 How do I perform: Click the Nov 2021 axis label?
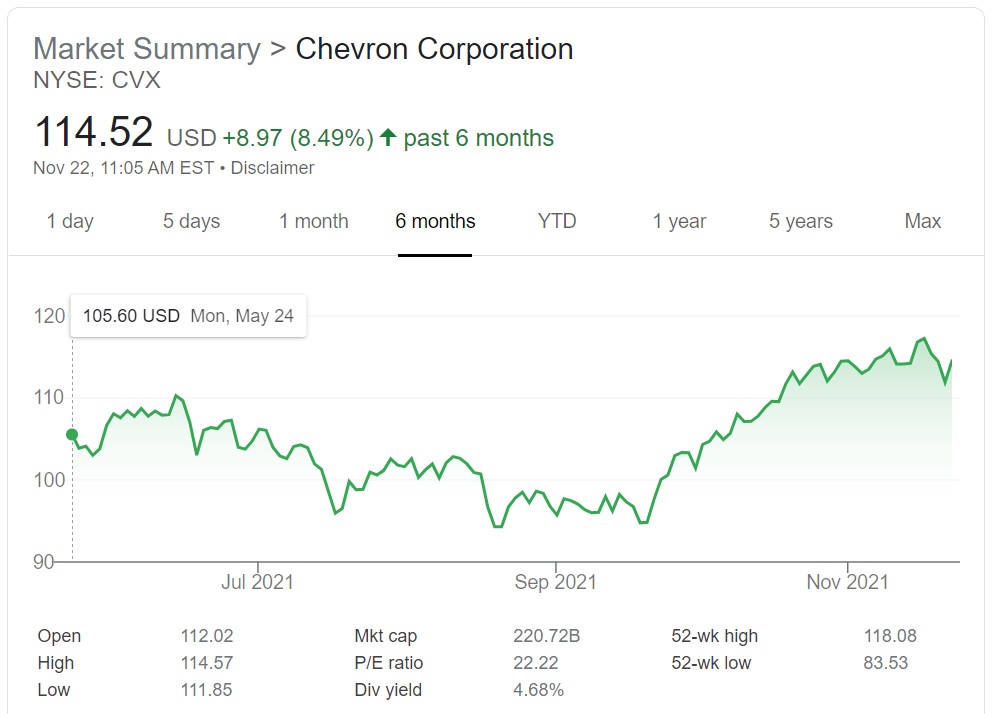coord(847,581)
